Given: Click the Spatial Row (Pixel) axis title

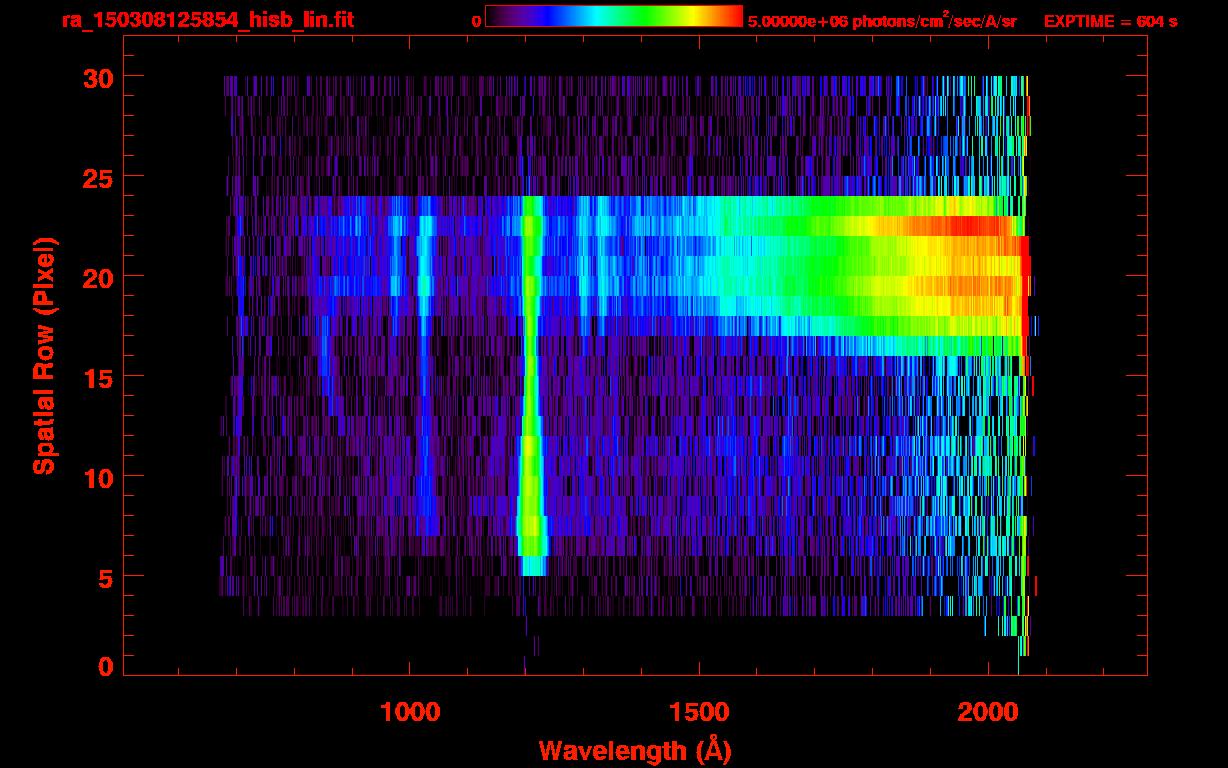Looking at the screenshot, I should [x=44, y=355].
